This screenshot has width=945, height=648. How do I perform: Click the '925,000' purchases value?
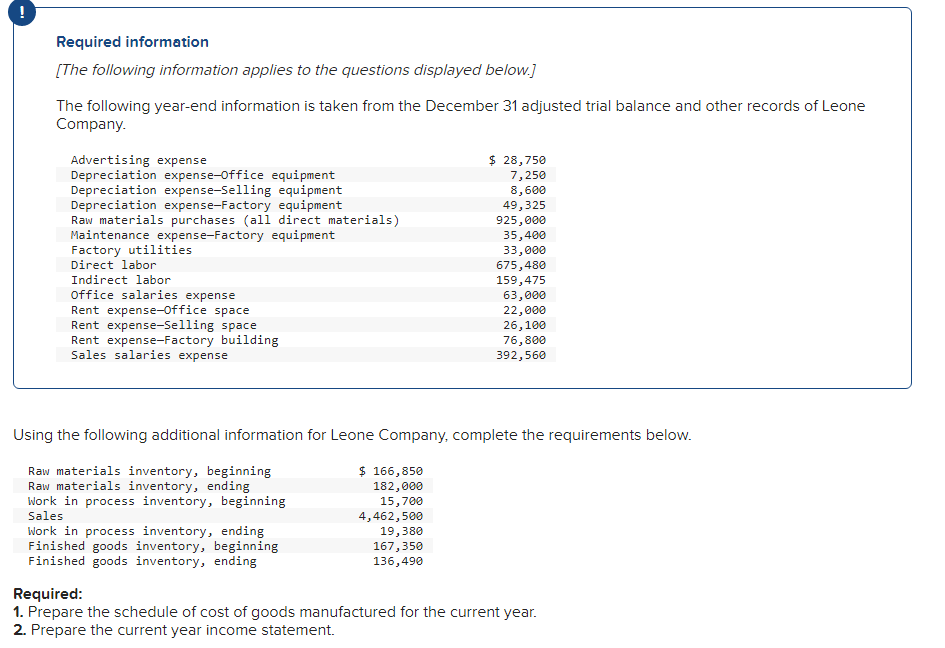[521, 220]
